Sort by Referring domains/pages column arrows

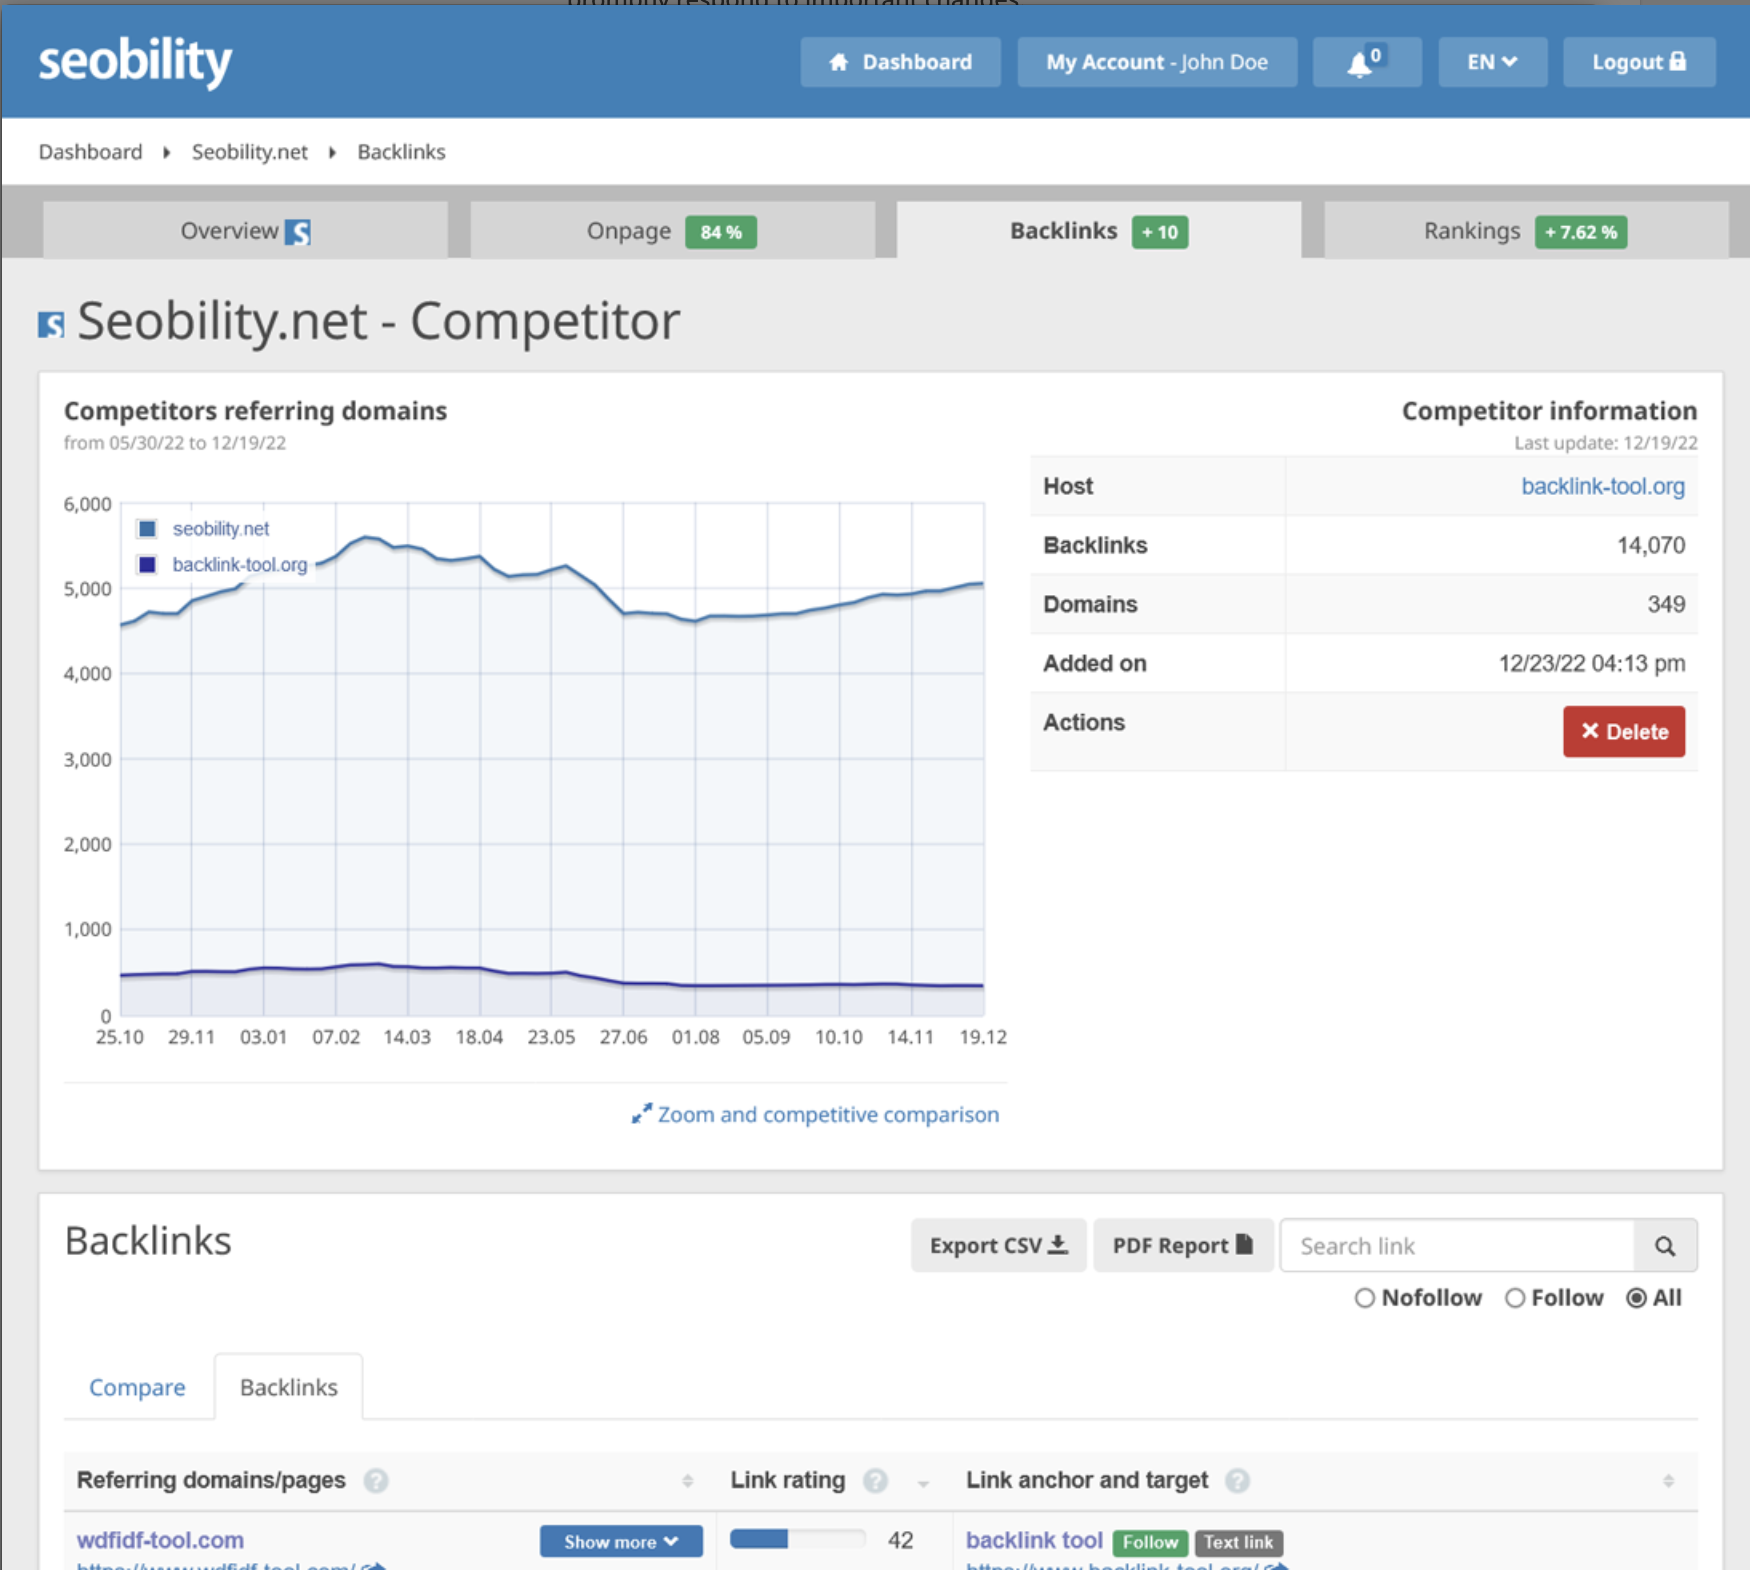coord(688,1481)
